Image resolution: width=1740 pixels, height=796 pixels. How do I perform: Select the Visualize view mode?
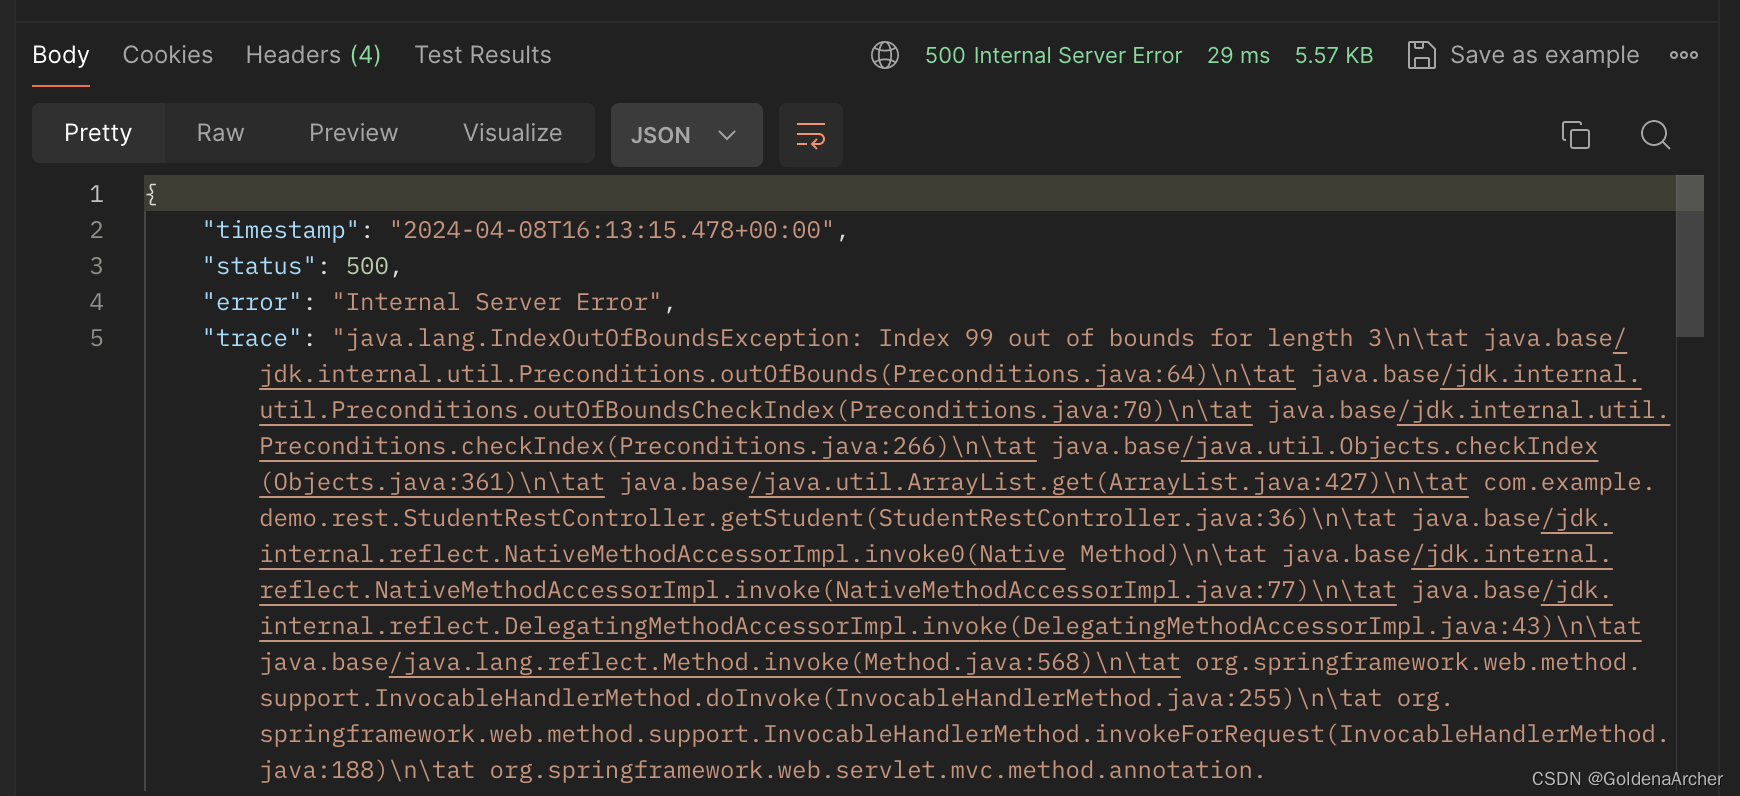(512, 133)
